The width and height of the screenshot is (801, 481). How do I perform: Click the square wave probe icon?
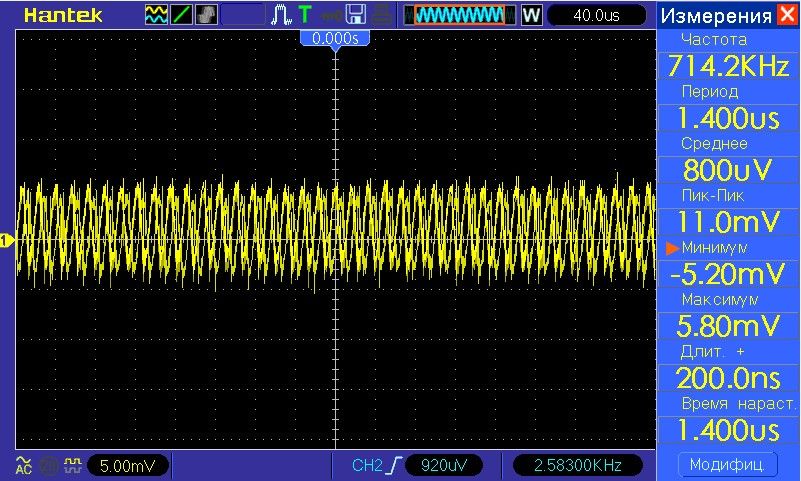[x=73, y=465]
